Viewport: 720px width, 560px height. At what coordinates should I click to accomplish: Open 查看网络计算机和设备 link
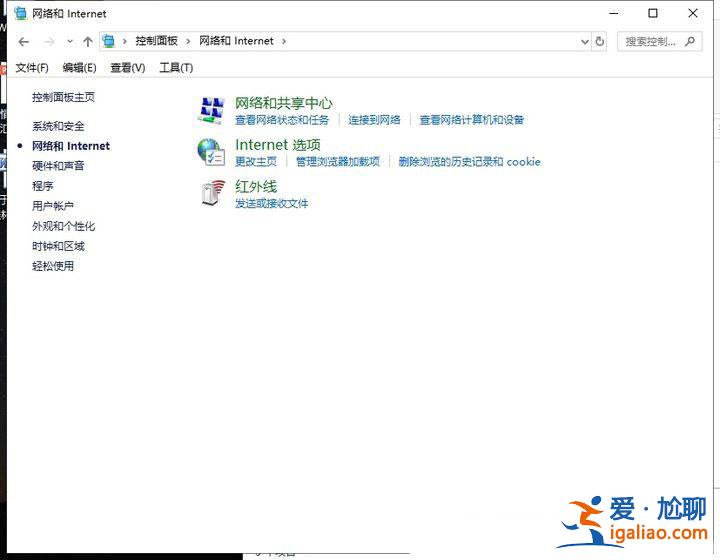tap(472, 120)
